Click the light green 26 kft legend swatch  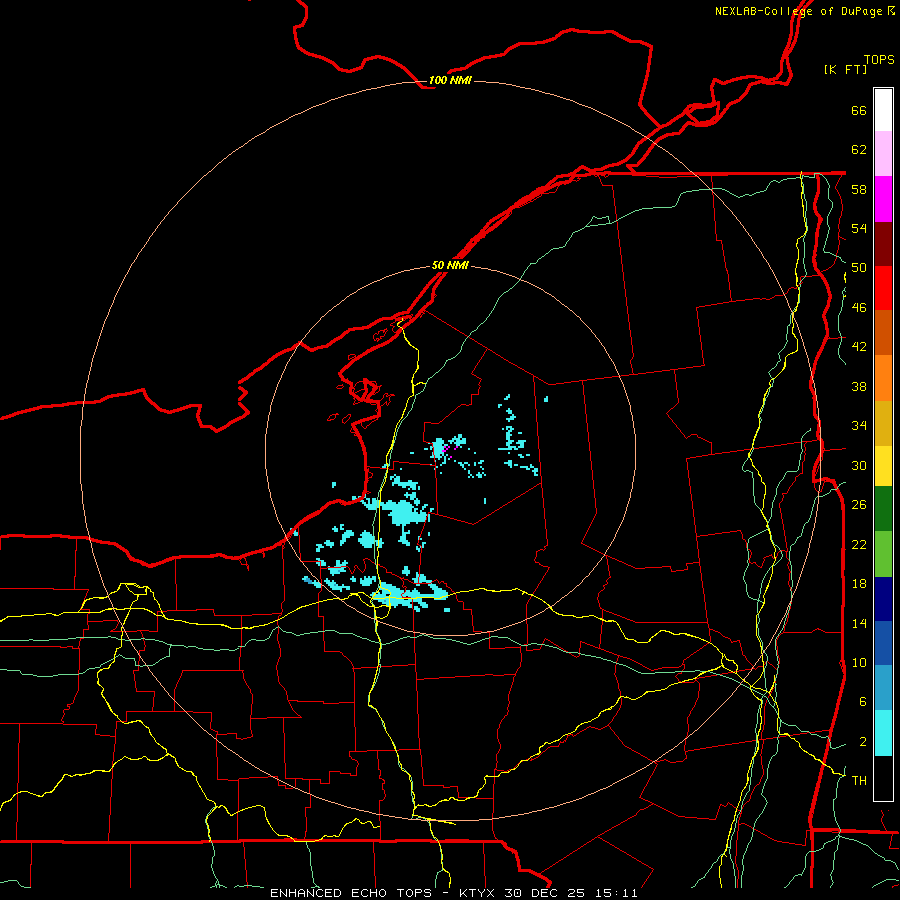pyautogui.click(x=883, y=554)
